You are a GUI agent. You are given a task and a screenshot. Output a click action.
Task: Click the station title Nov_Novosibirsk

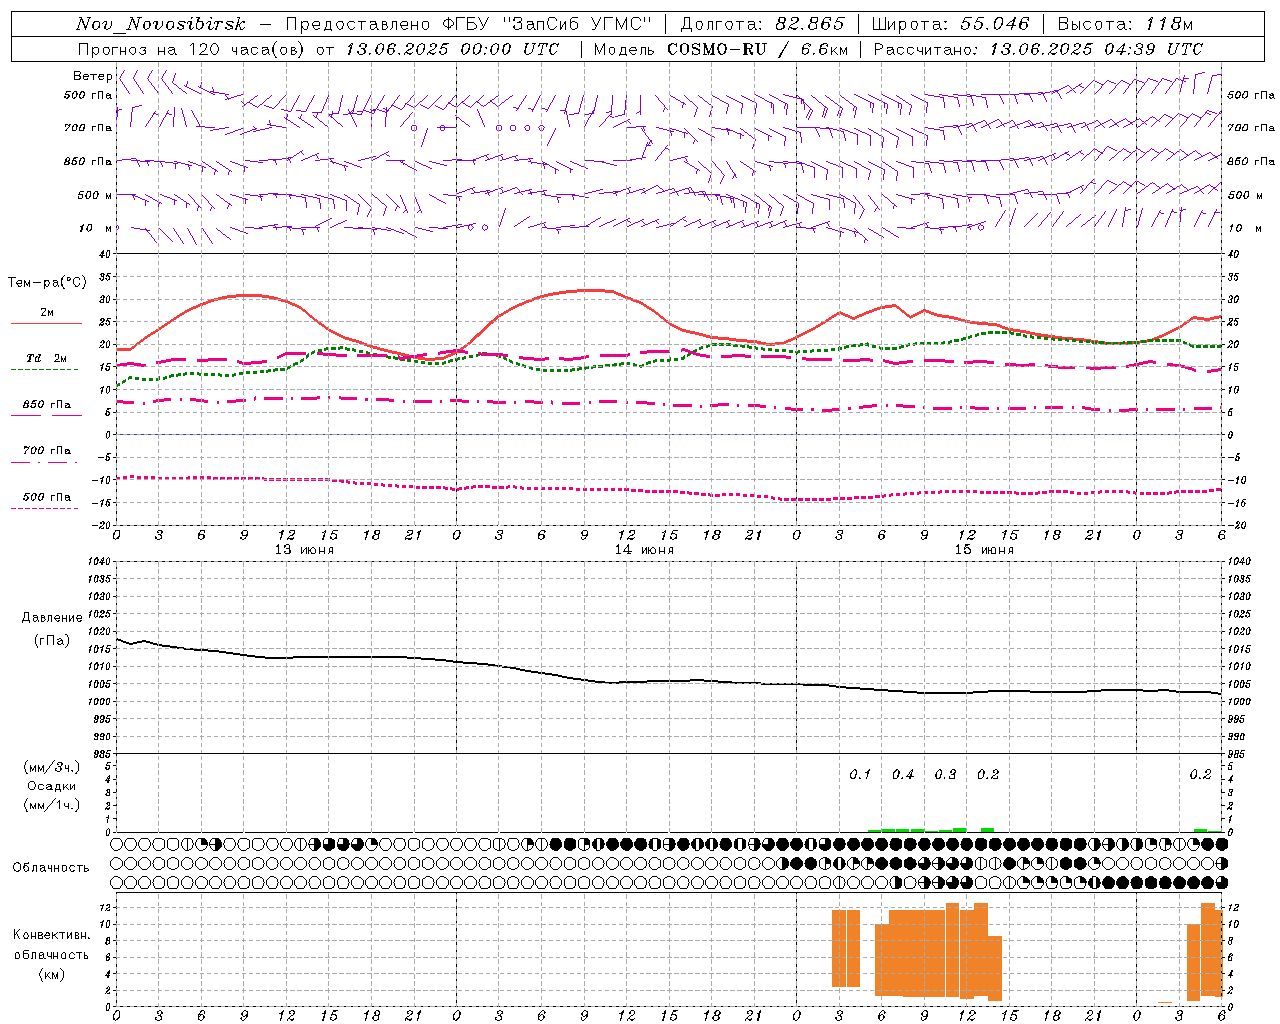pyautogui.click(x=160, y=24)
